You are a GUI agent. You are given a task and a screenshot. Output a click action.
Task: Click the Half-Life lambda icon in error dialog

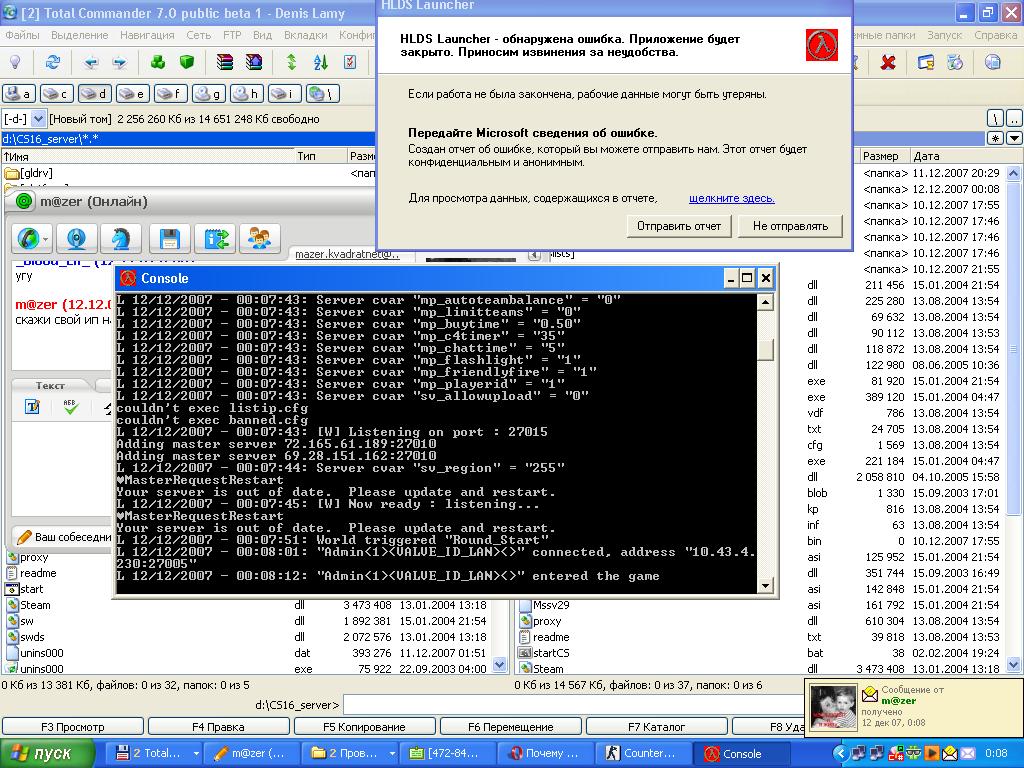click(x=822, y=44)
